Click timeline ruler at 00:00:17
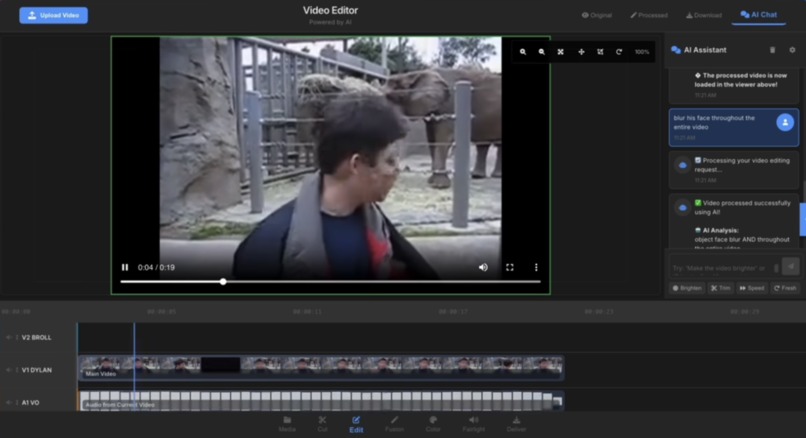Viewport: 806px width, 438px height. (453, 312)
